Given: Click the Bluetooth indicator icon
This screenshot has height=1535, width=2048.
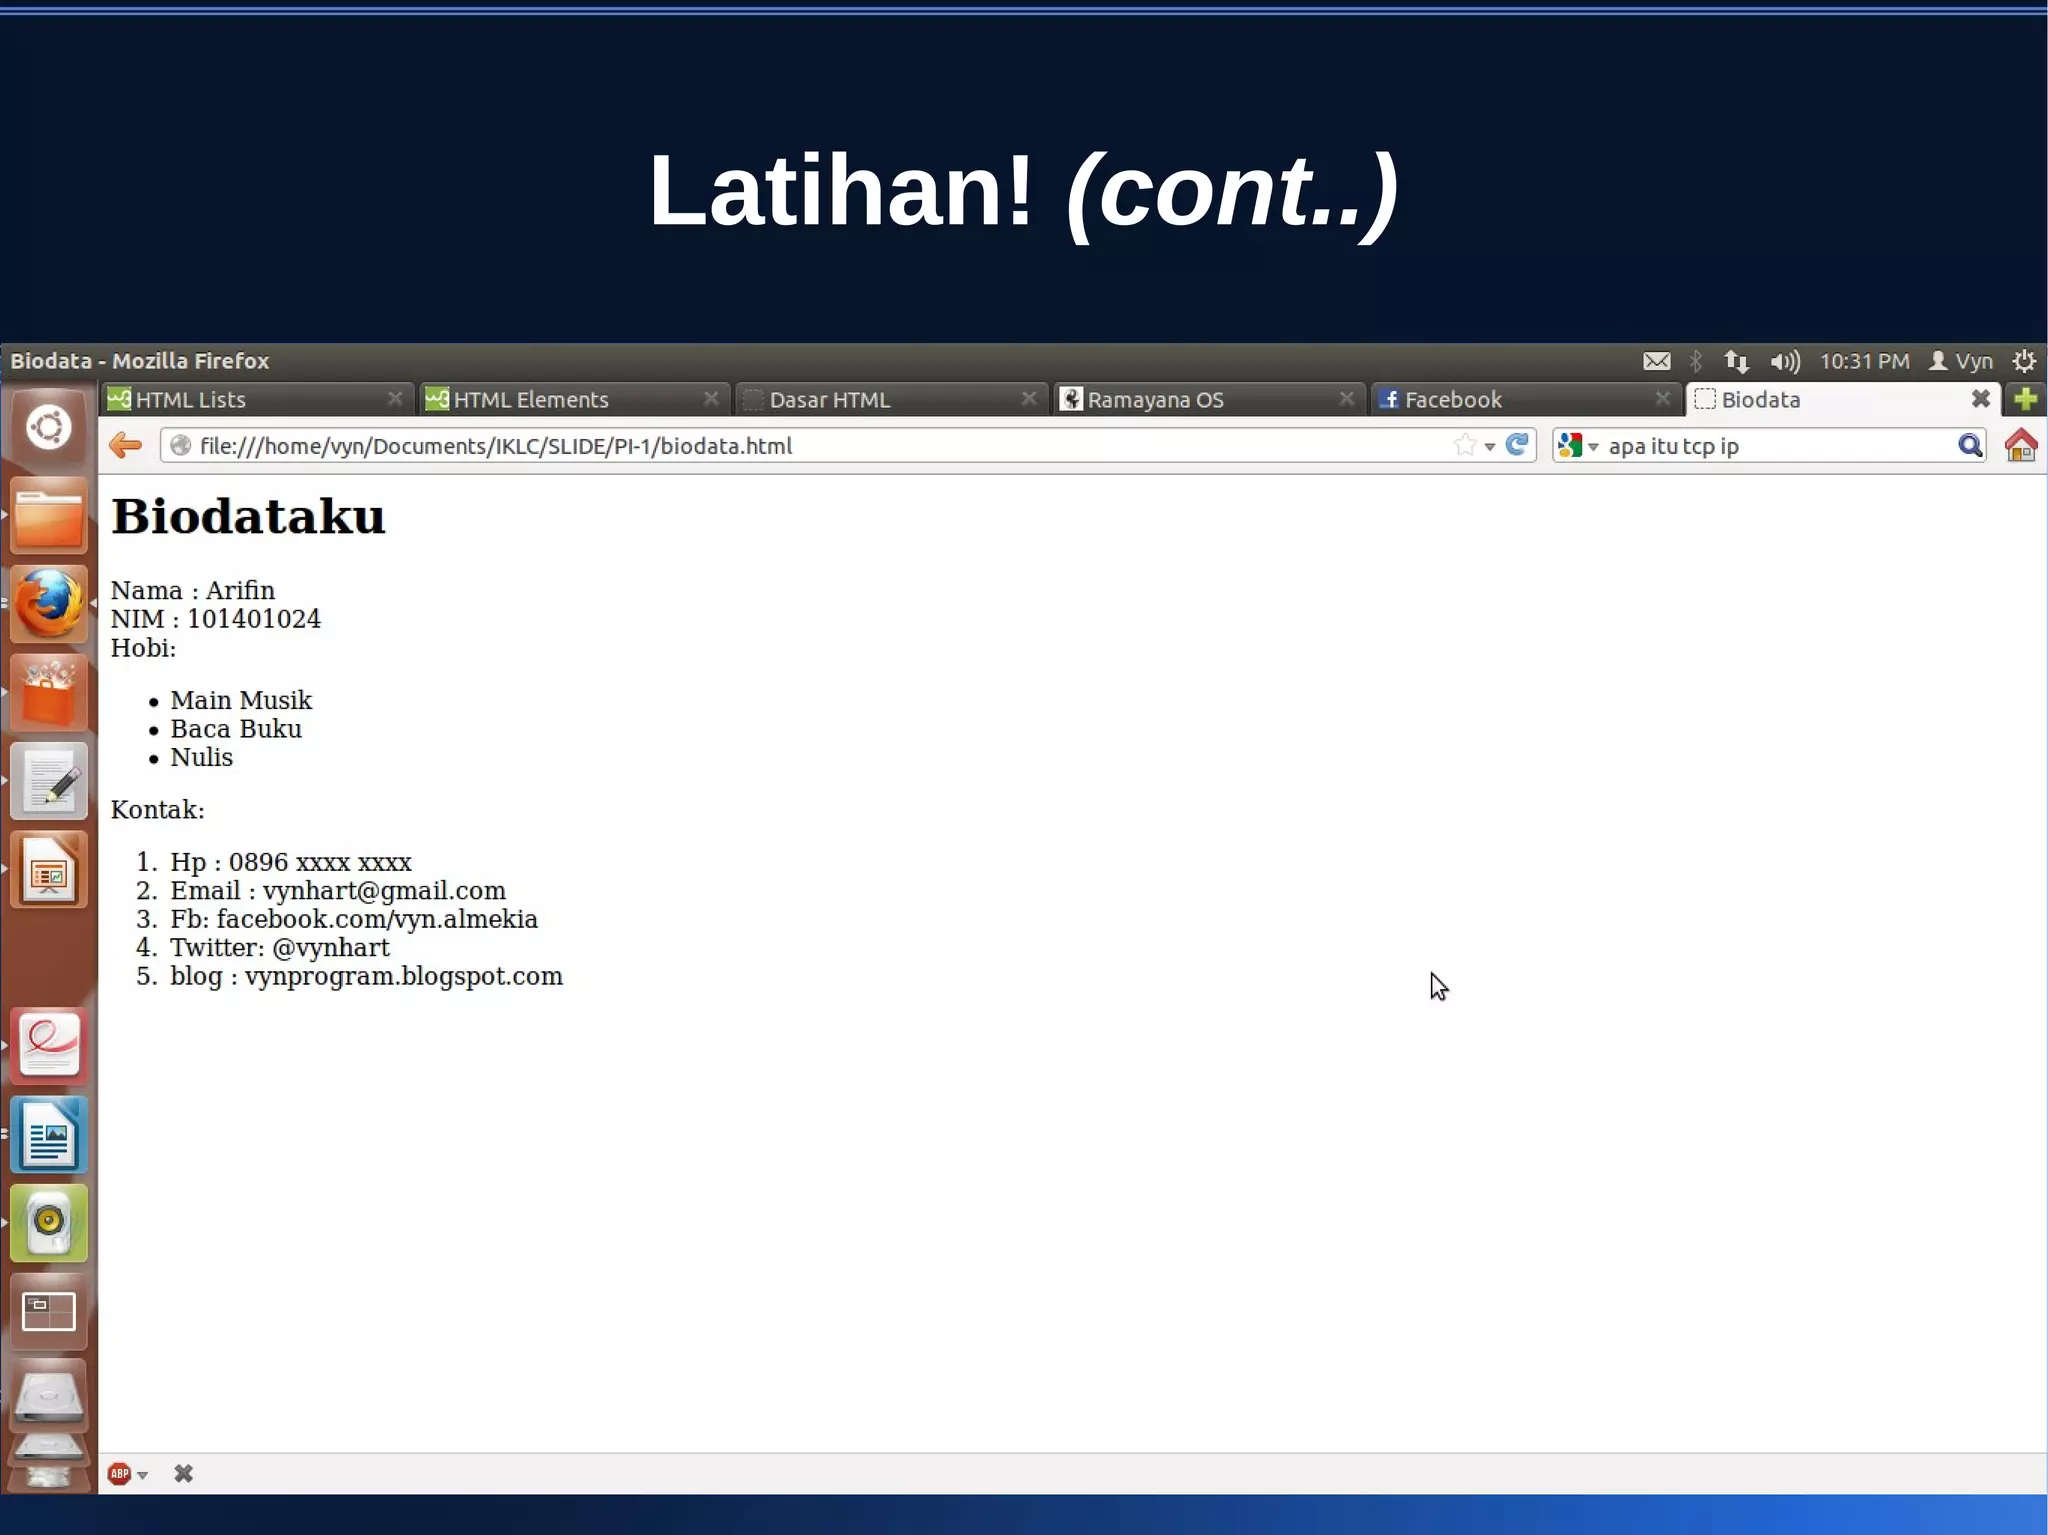Looking at the screenshot, I should [x=1696, y=361].
